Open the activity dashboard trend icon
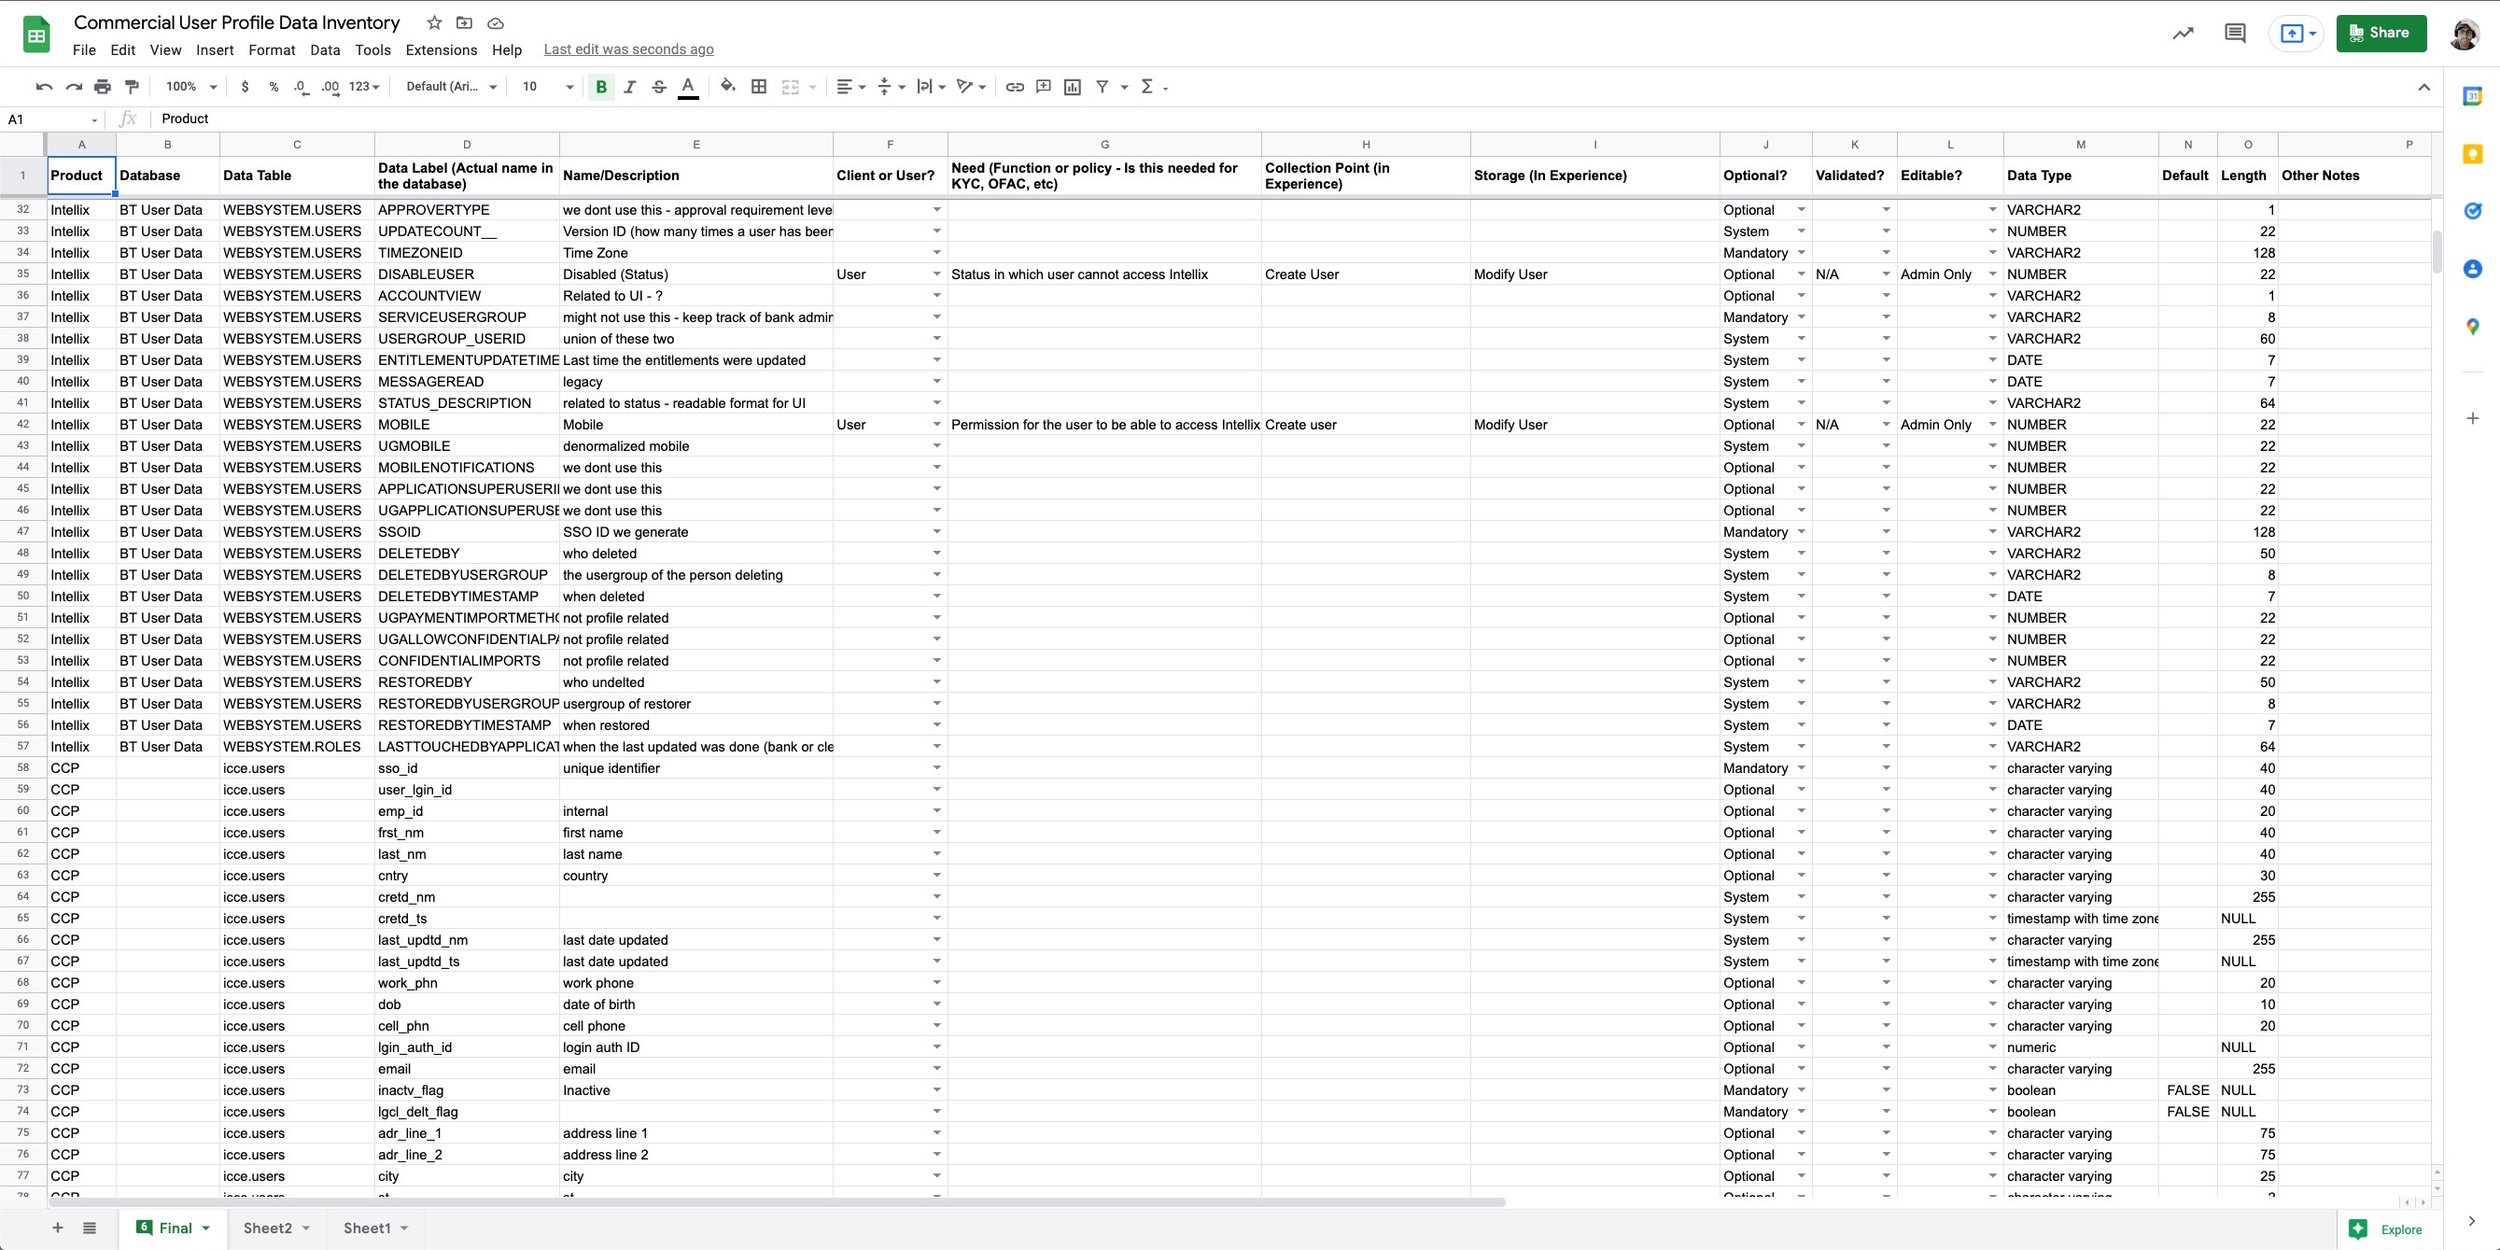 pyautogui.click(x=2183, y=33)
